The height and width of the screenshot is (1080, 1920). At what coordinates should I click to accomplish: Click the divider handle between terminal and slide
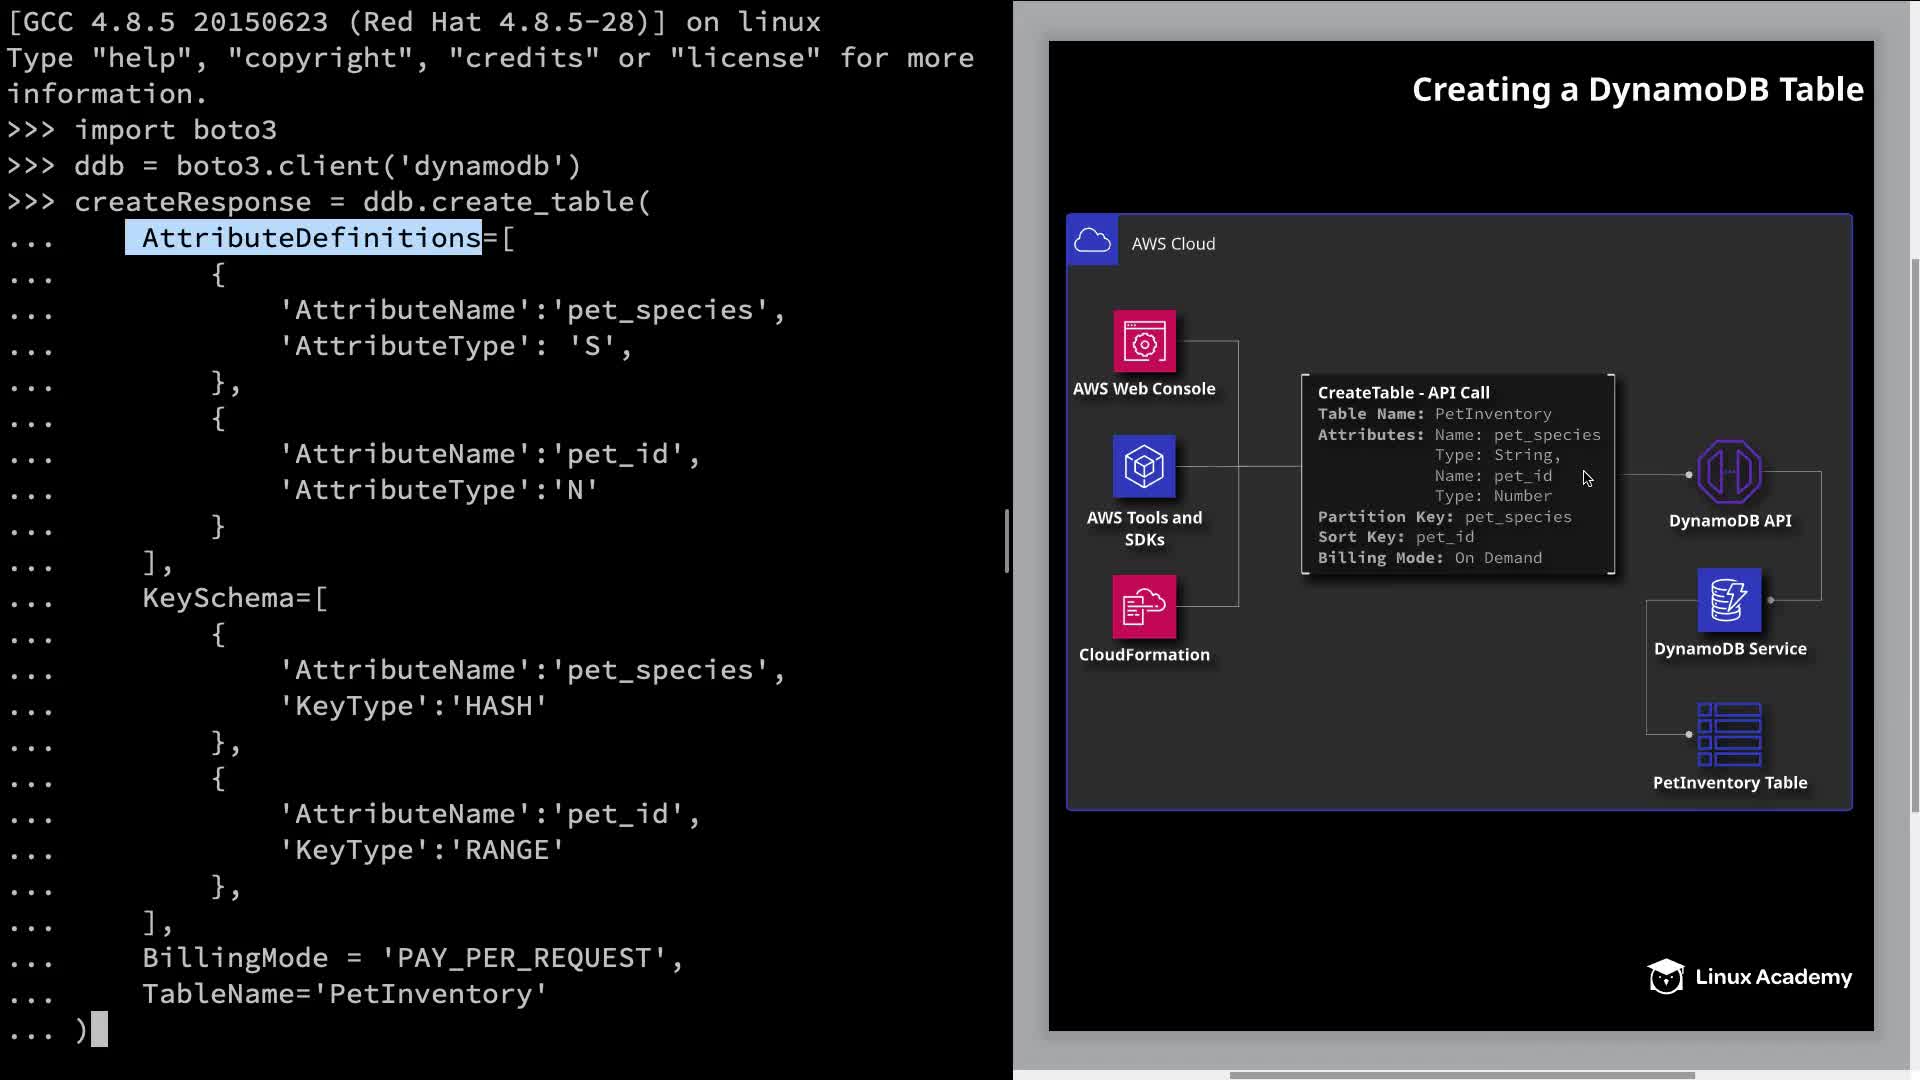coord(1007,541)
